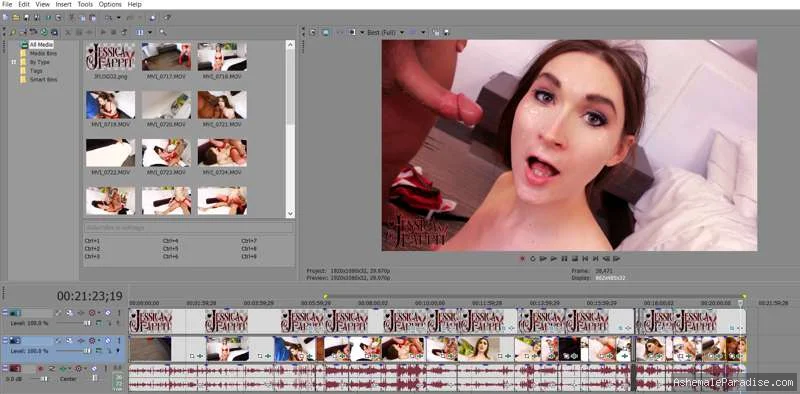Click the Stop button under the preview
Screen dimensions: 800x394
(x=575, y=259)
